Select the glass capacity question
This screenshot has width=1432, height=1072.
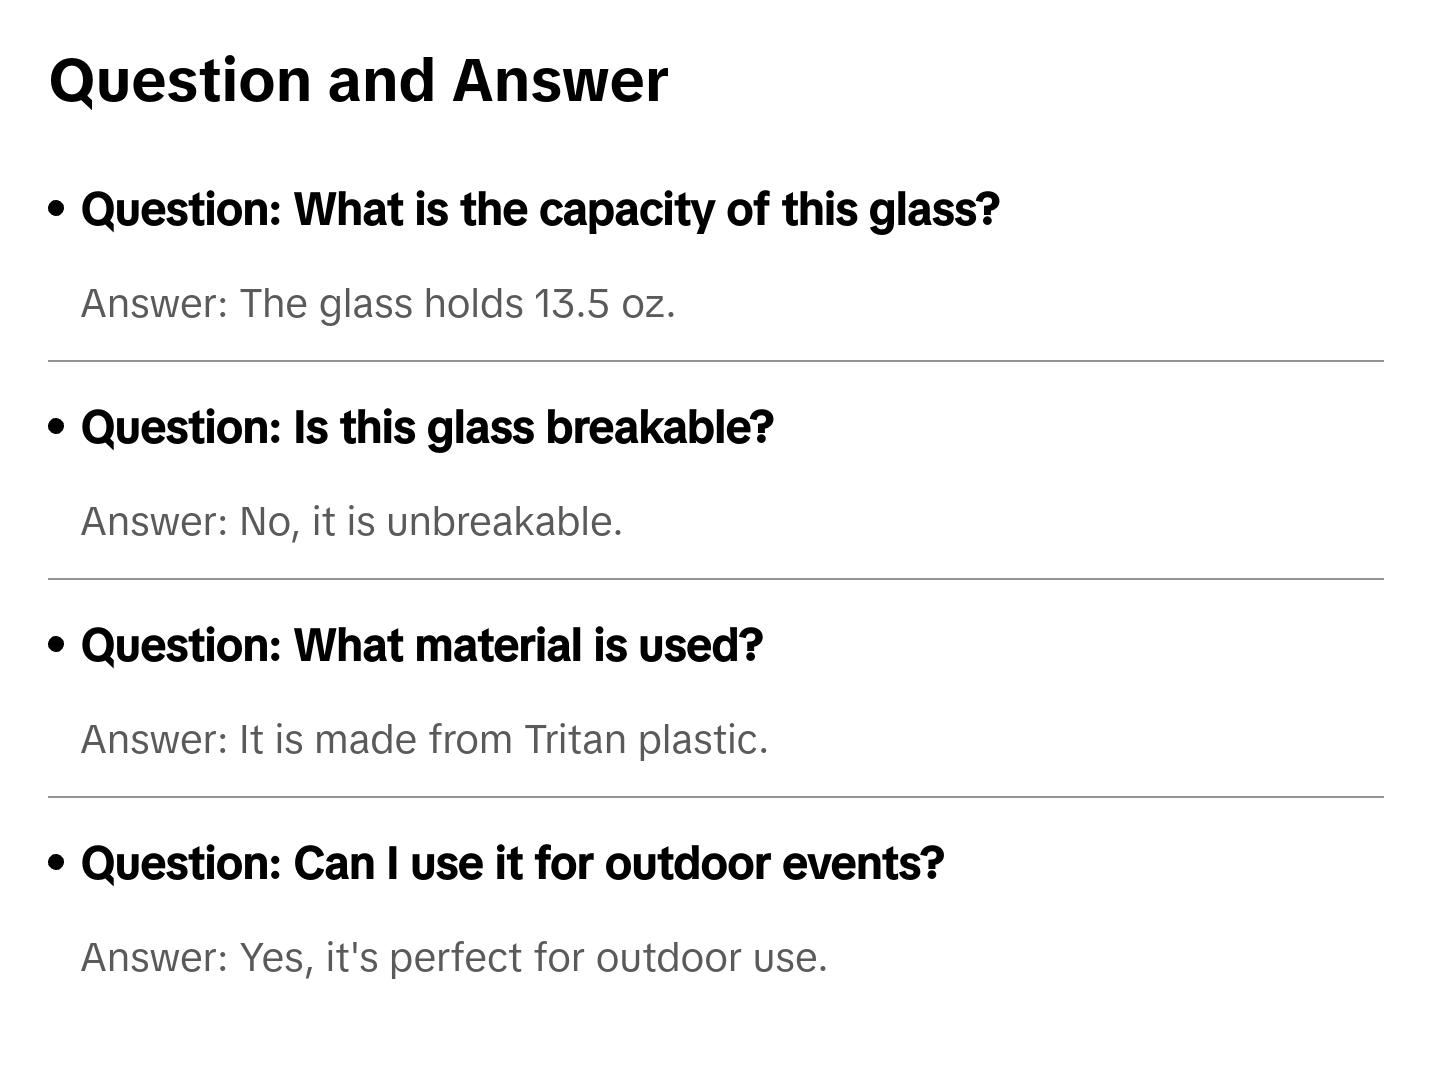point(540,210)
